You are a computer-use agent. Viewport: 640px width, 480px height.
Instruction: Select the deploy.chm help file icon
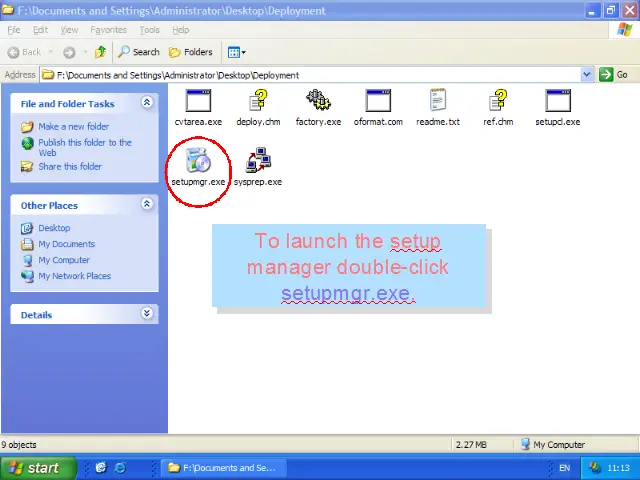click(x=258, y=100)
